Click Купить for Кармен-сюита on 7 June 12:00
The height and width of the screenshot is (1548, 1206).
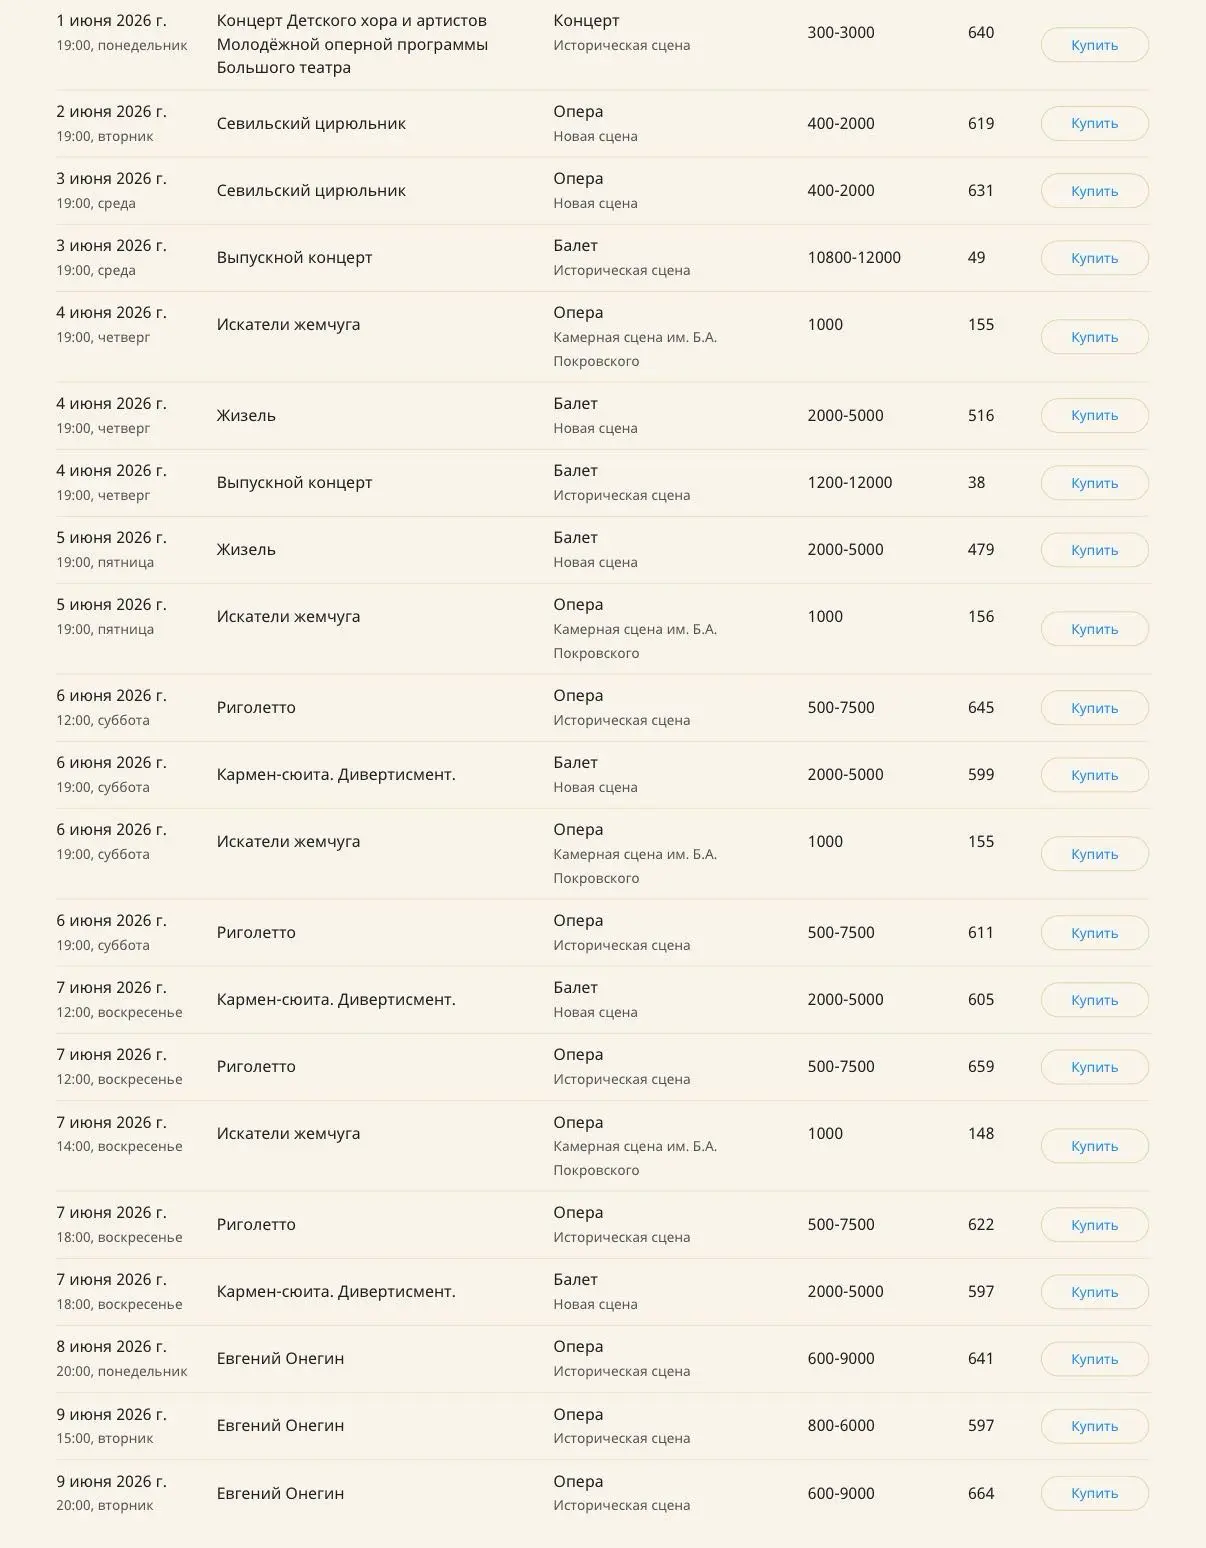1094,1000
